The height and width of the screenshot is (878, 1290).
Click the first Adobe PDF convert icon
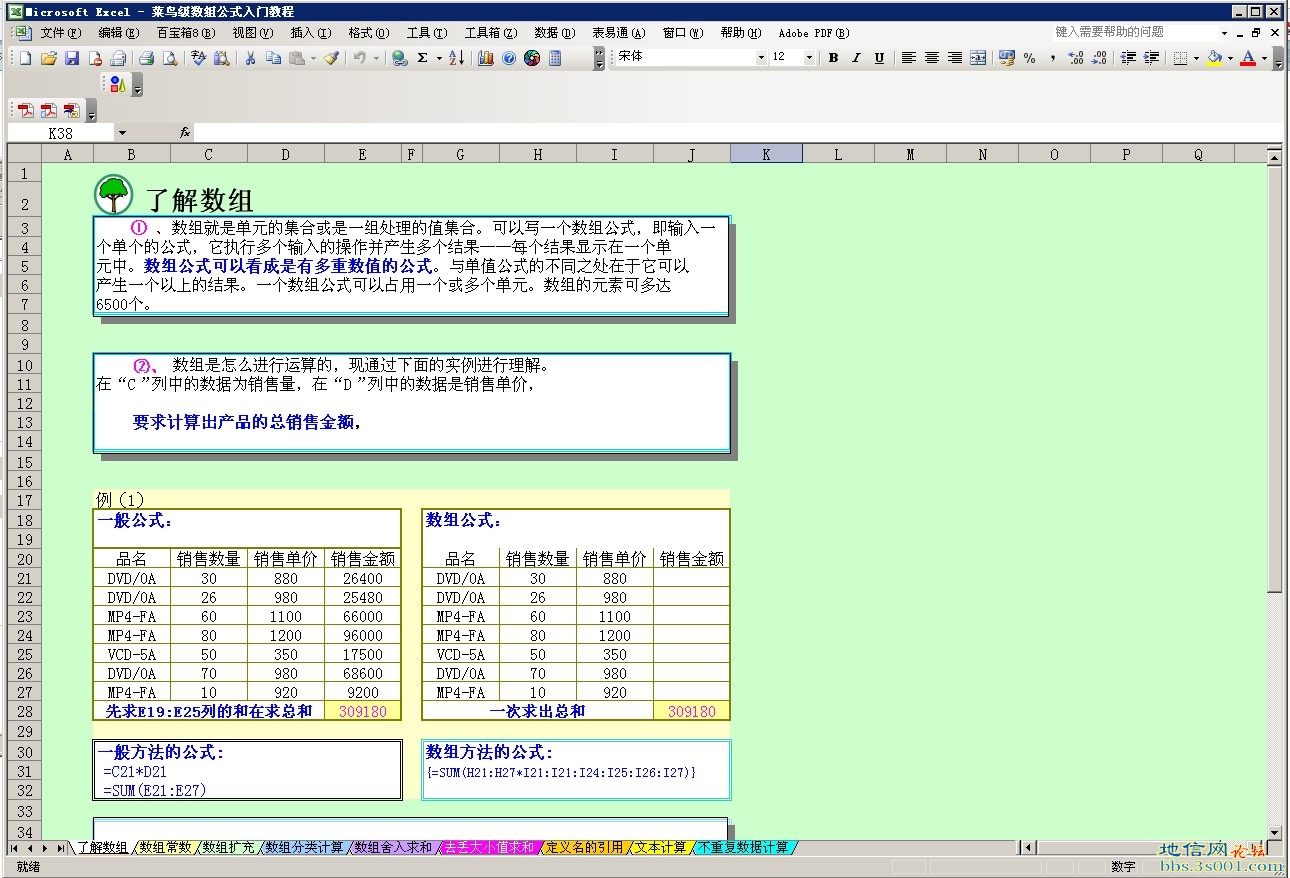click(x=27, y=110)
